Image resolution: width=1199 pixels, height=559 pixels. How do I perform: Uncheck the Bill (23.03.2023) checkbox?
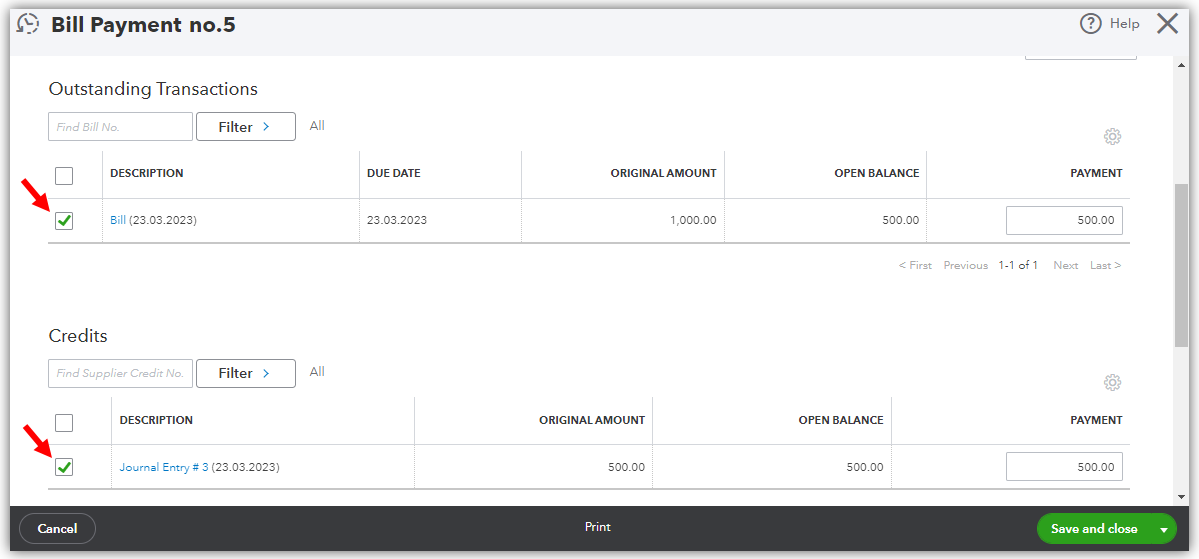pos(64,221)
